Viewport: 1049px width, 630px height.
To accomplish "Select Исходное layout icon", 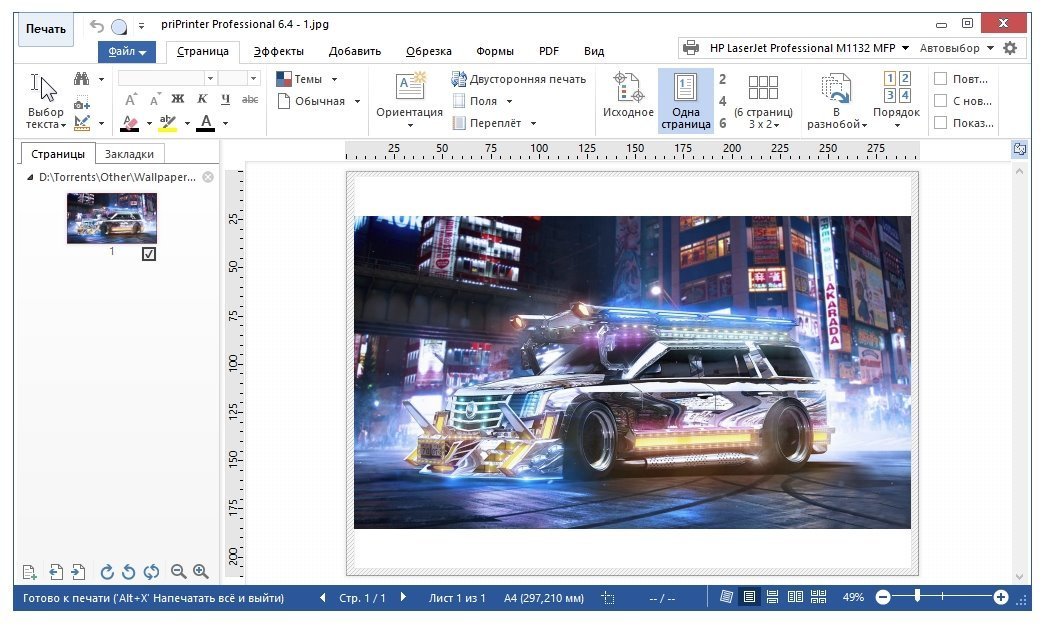I will pos(628,96).
